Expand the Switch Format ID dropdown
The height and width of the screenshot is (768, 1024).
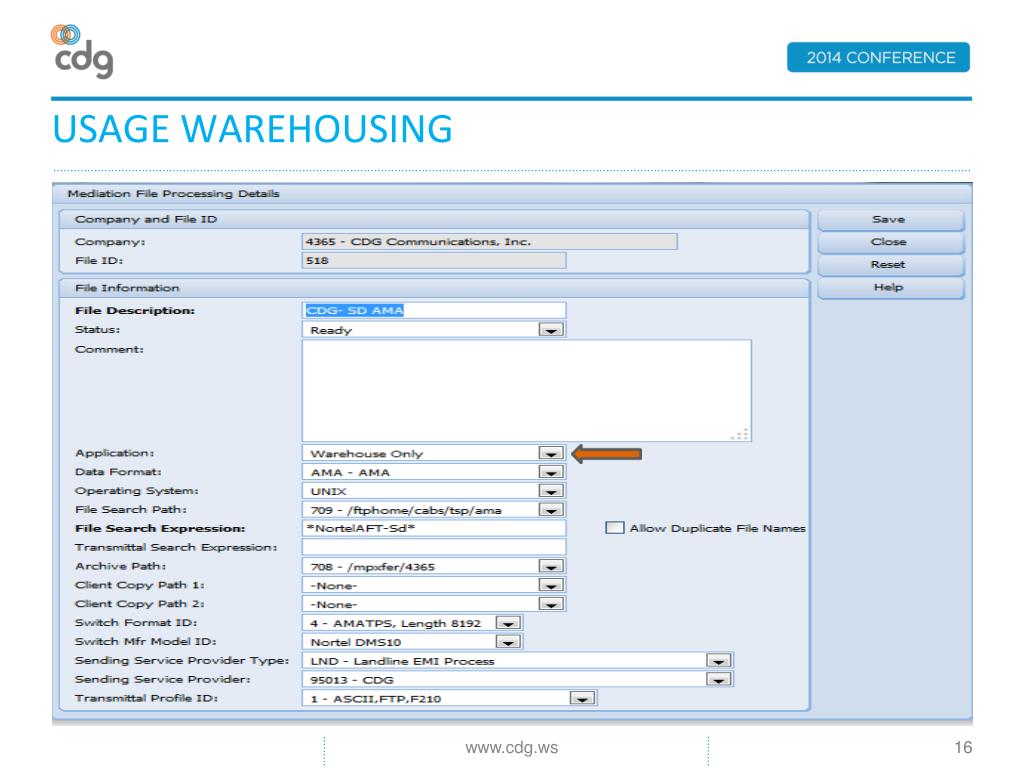click(508, 623)
